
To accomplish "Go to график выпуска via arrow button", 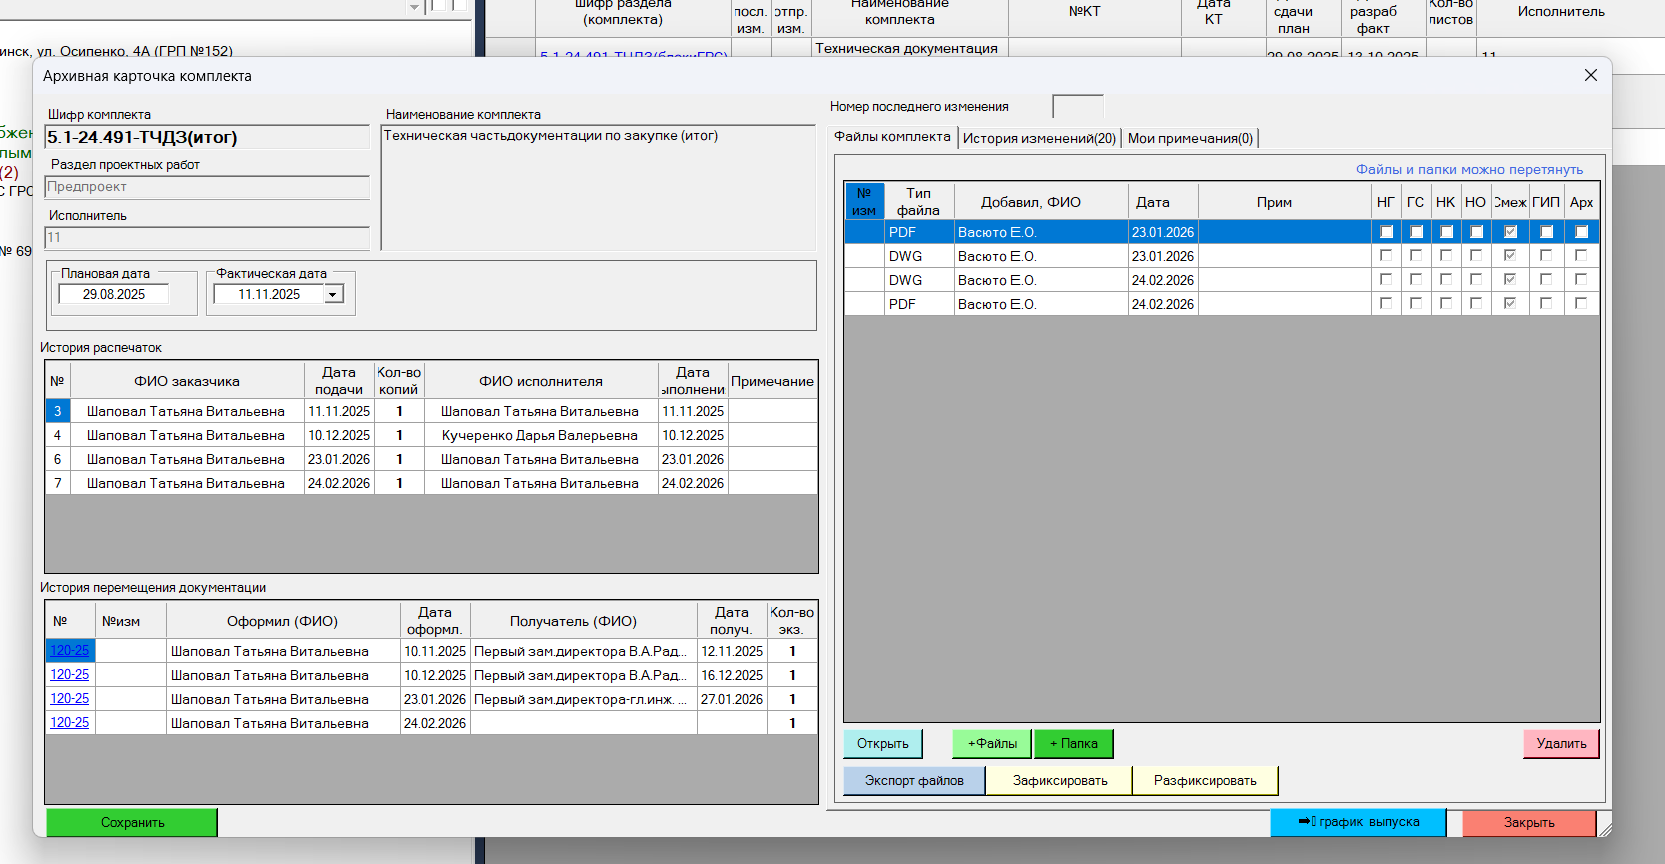I will click(x=1357, y=822).
